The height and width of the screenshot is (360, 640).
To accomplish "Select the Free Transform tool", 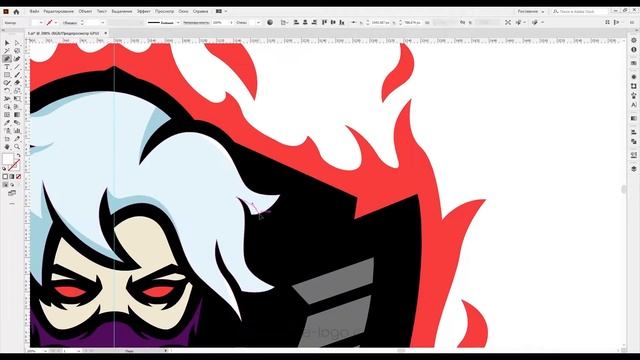I will click(17, 99).
